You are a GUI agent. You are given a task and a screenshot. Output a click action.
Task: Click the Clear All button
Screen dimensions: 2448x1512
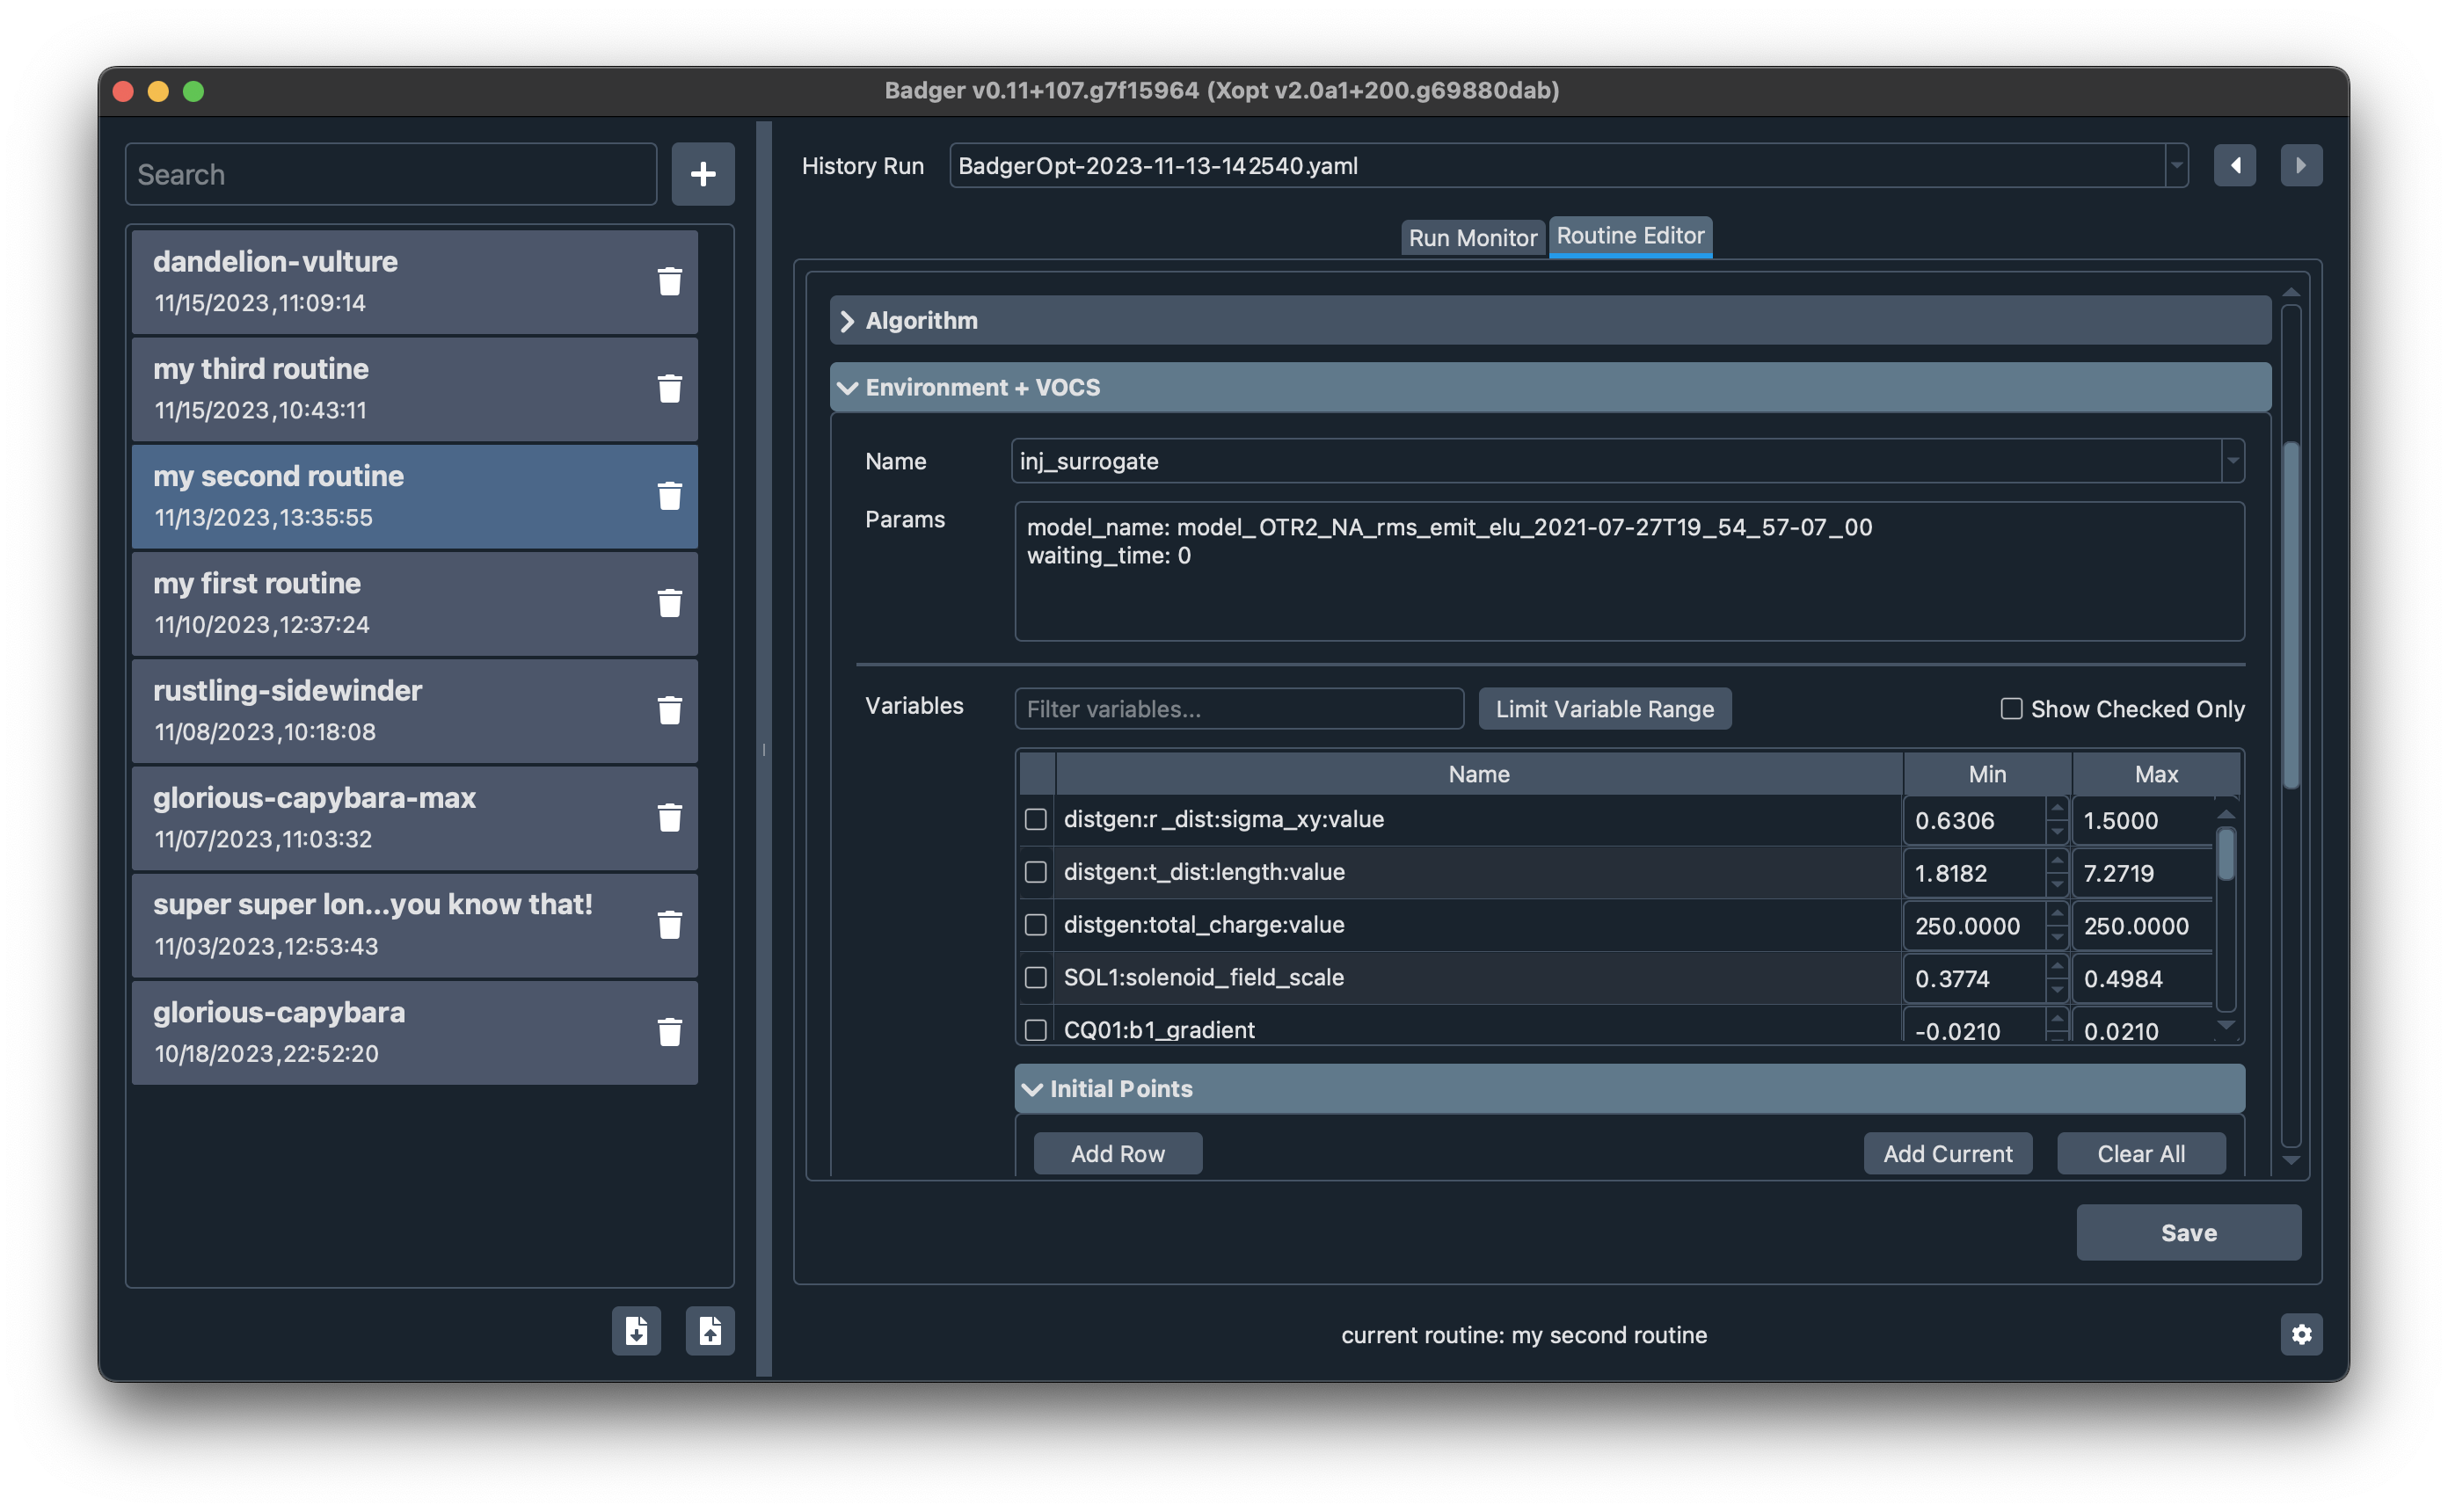[x=2140, y=1154]
